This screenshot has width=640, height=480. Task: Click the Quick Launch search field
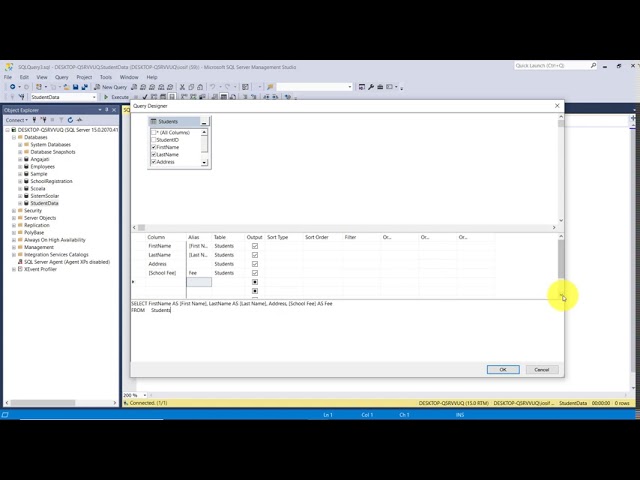coord(551,65)
